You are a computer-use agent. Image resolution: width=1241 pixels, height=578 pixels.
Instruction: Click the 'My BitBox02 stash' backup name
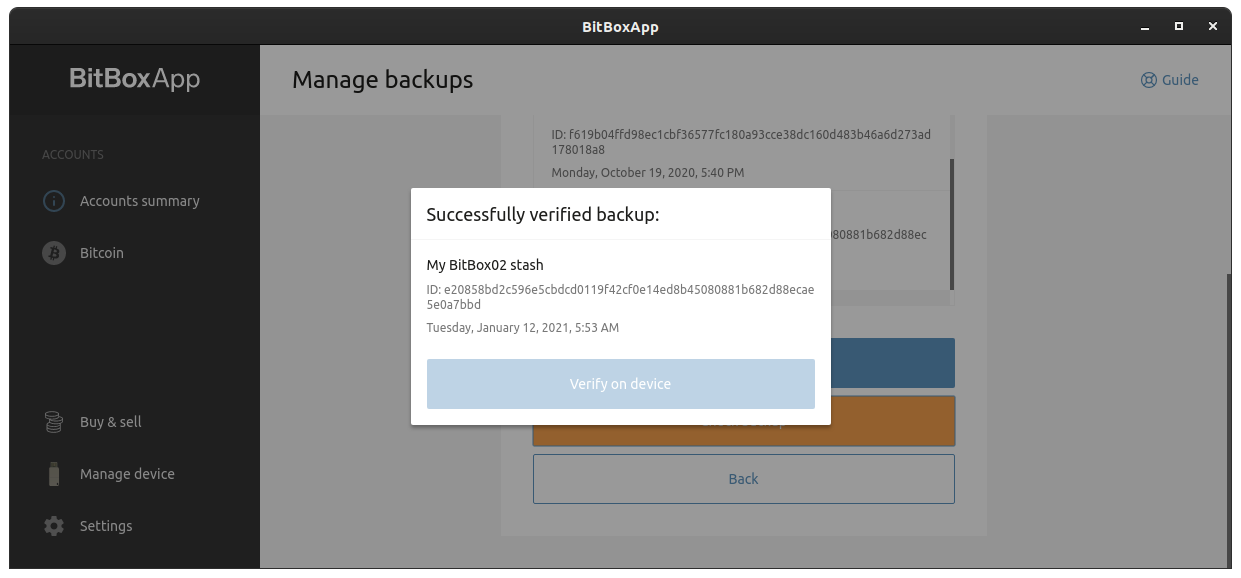point(485,265)
